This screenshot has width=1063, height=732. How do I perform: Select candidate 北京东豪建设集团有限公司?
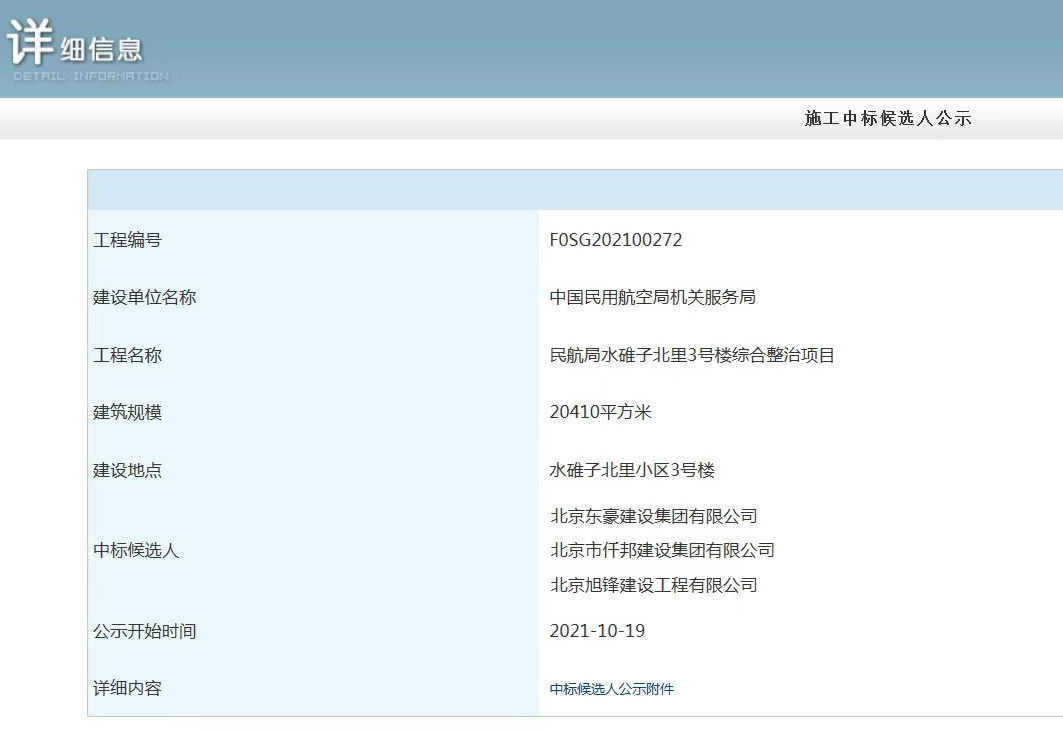[x=653, y=516]
